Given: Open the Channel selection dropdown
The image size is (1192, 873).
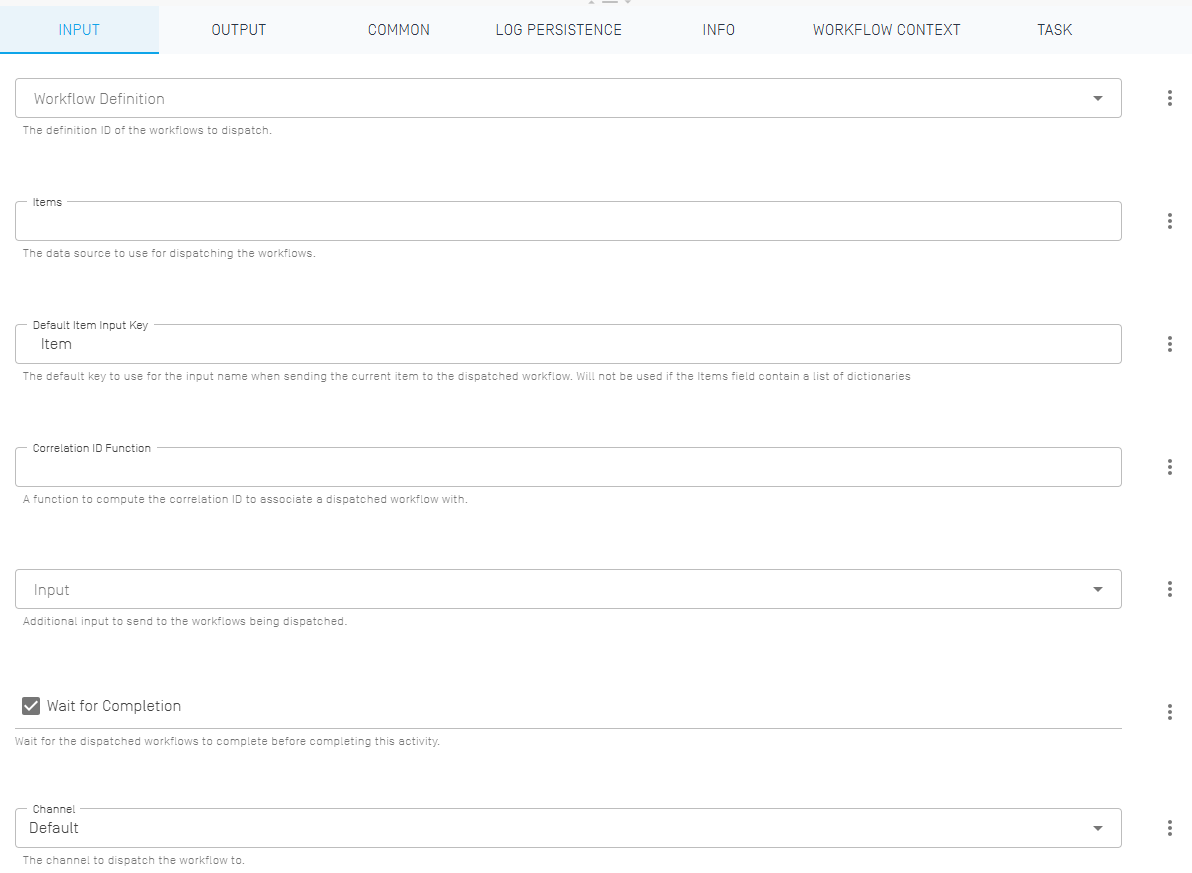Looking at the screenshot, I should [1097, 828].
